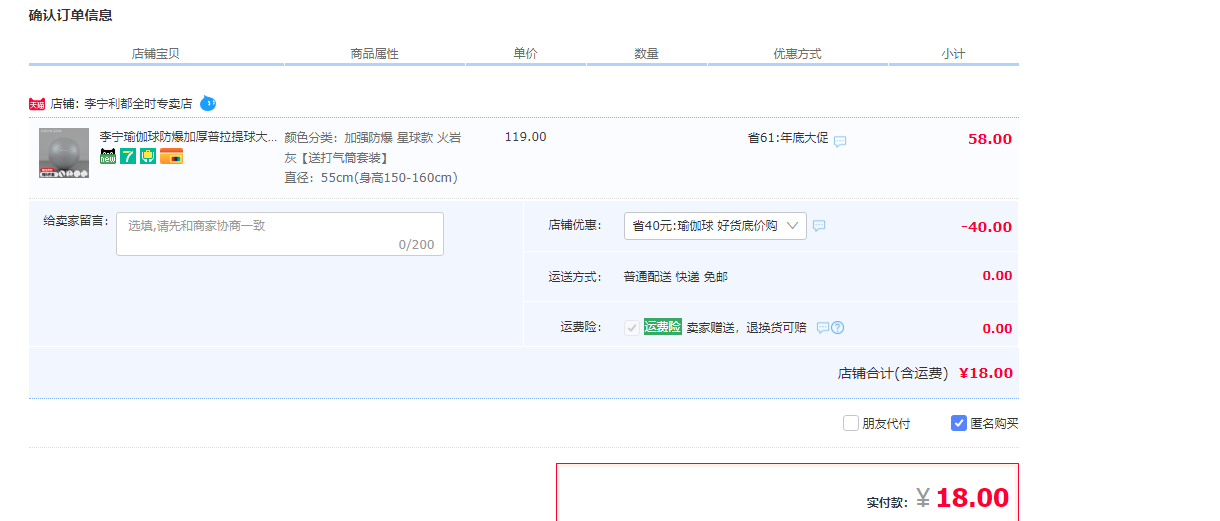The height and width of the screenshot is (521, 1220).
Task: Click the 店铺宝贝 column header
Action: (x=156, y=54)
